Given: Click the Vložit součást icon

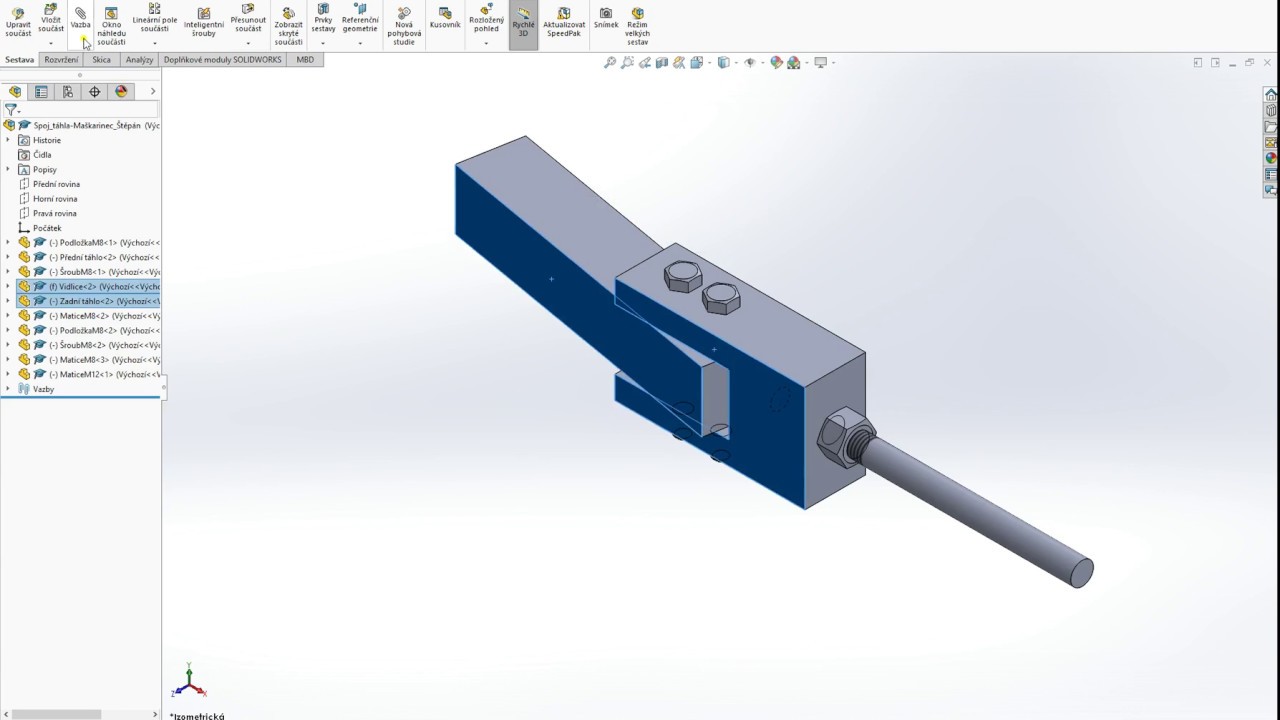Looking at the screenshot, I should coord(50,11).
